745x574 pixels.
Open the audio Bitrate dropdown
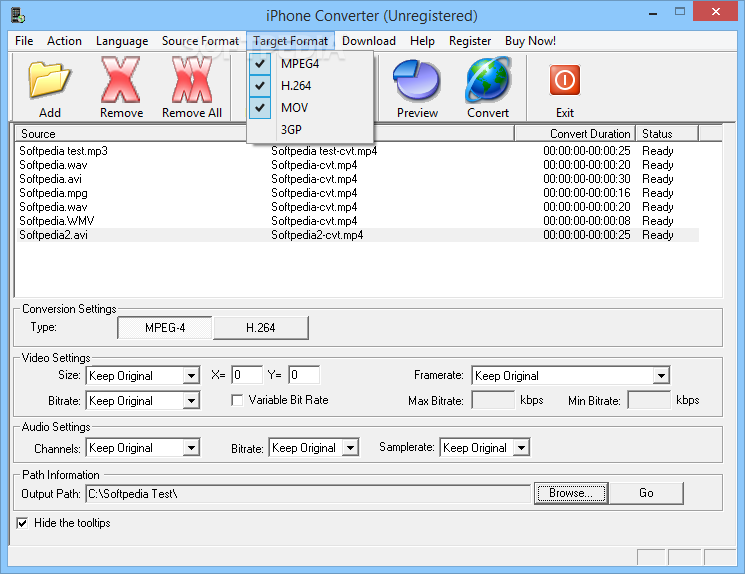click(350, 448)
